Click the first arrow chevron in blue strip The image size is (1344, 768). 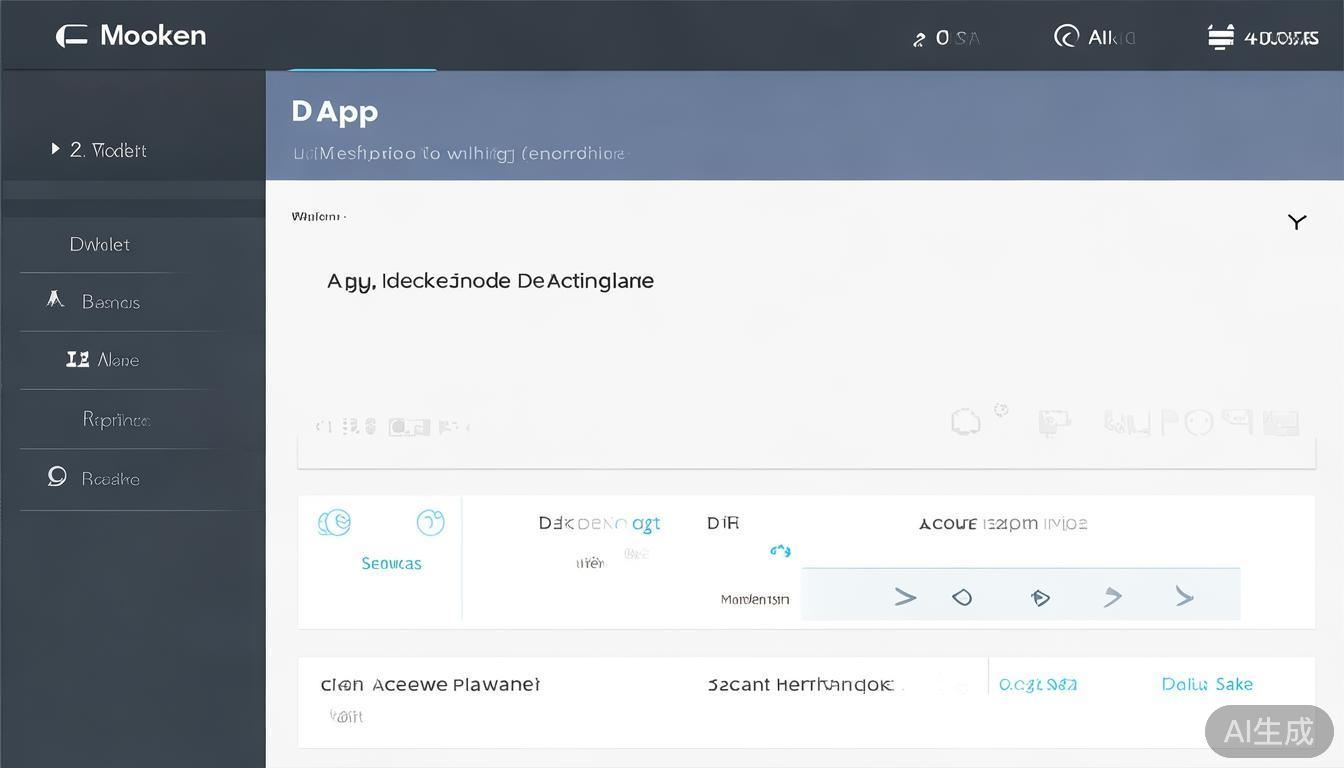(x=905, y=597)
